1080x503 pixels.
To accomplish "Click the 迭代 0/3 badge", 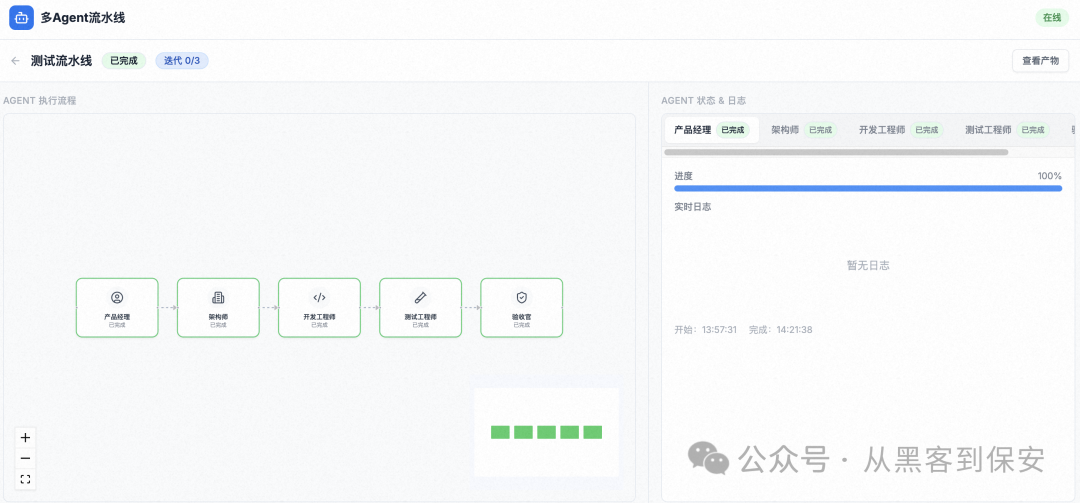I will point(182,61).
